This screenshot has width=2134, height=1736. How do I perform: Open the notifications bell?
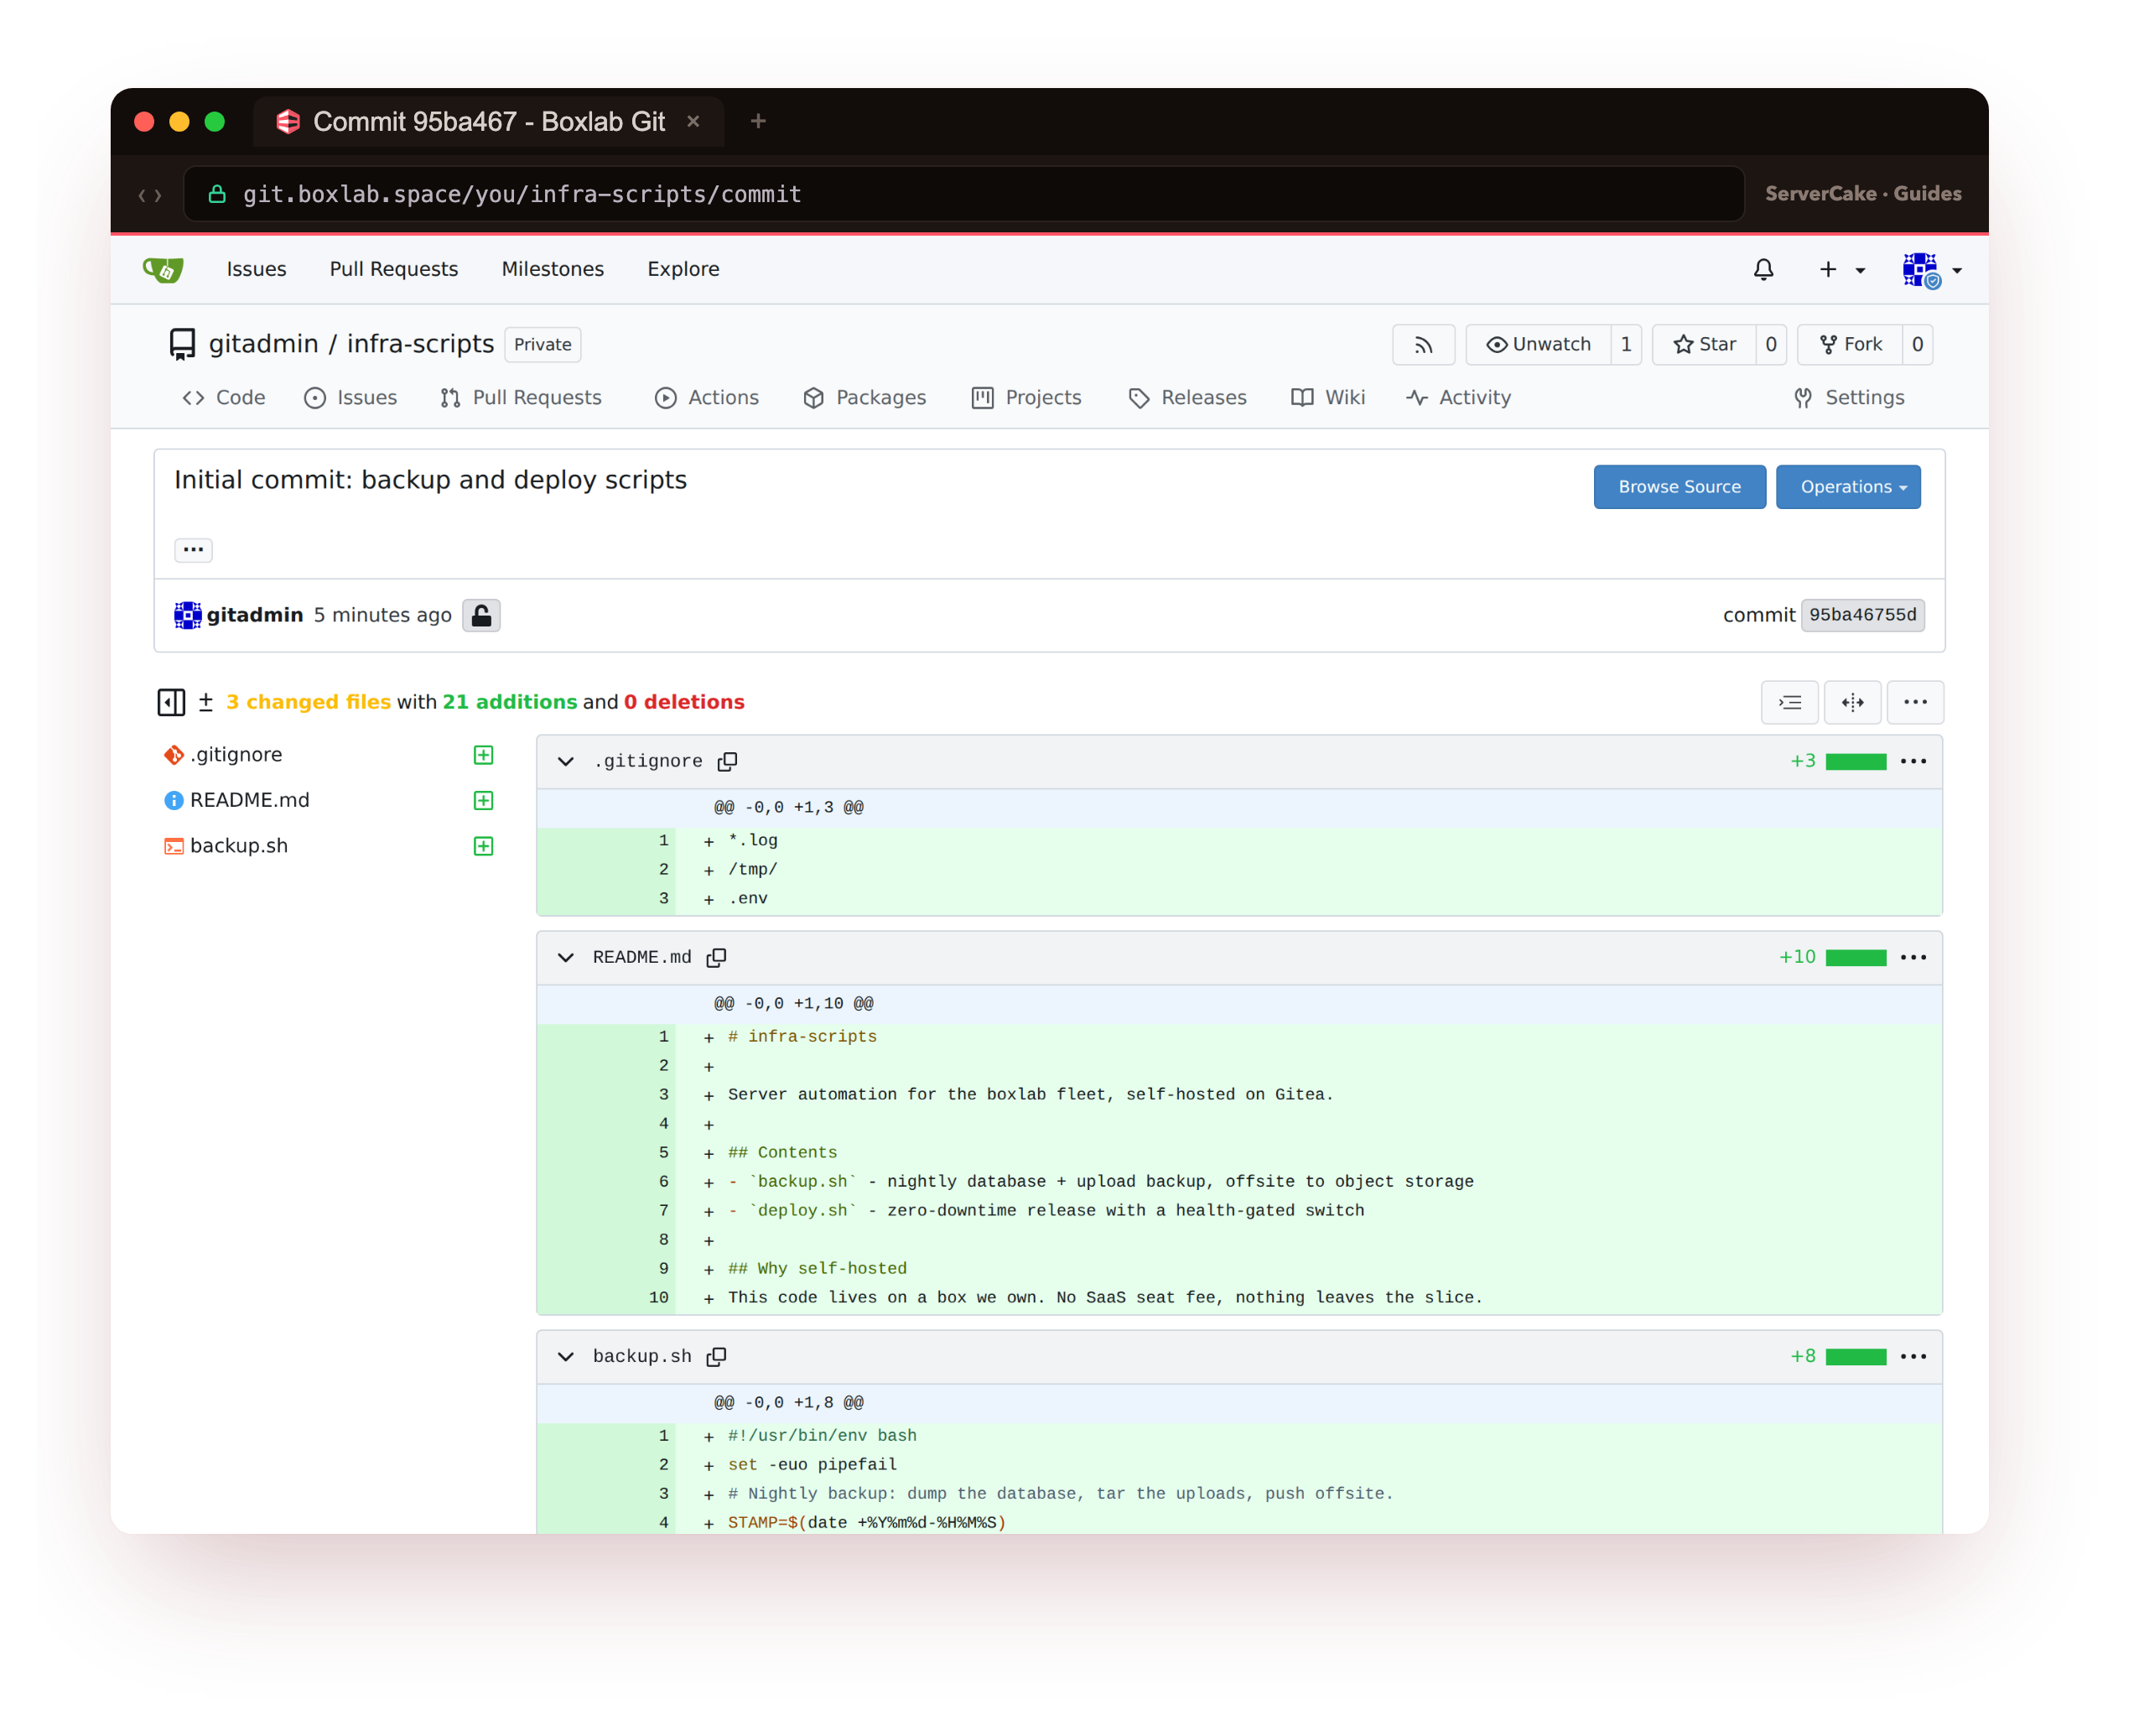[1764, 270]
